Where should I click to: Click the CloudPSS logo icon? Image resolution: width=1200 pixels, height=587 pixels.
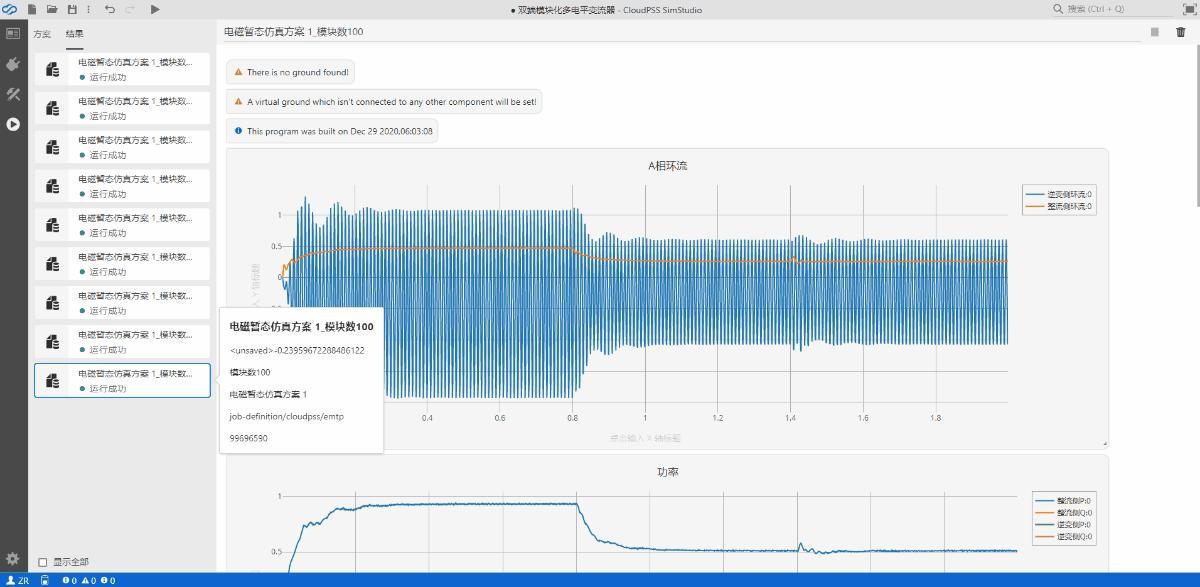tap(10, 9)
